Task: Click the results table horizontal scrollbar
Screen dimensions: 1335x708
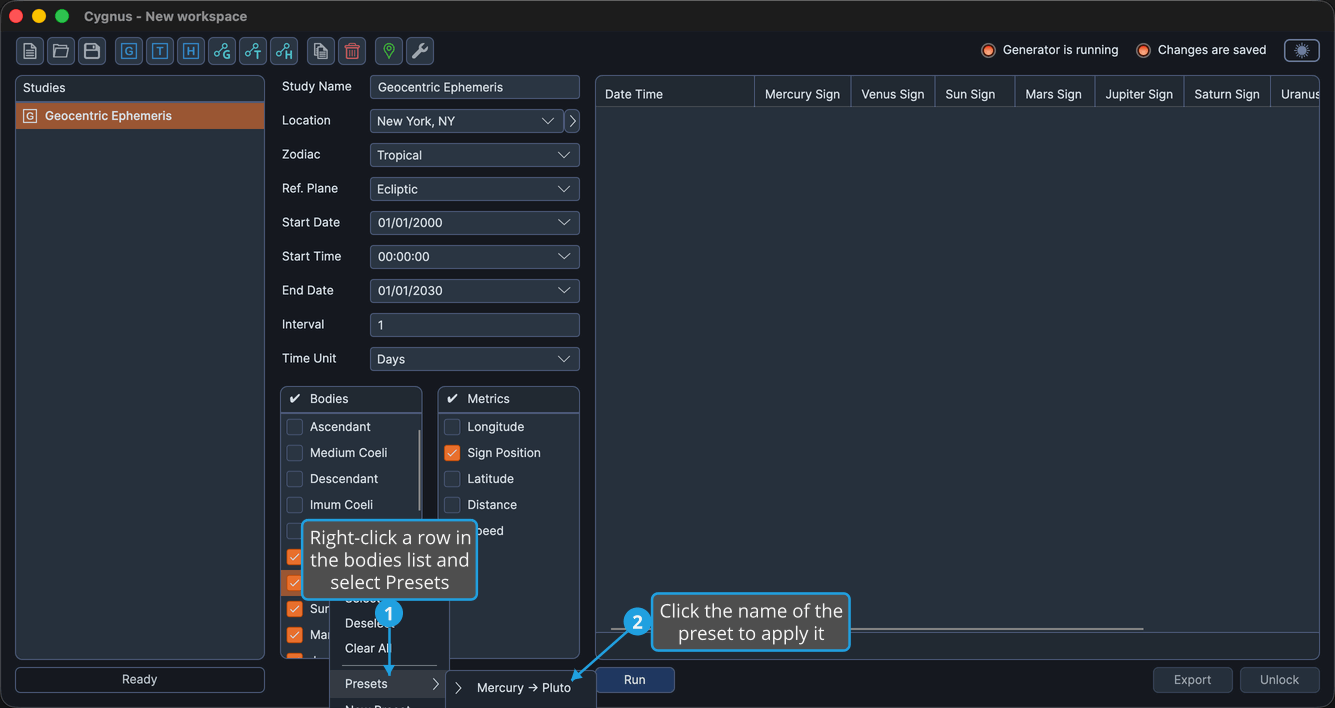Action: (x=877, y=629)
